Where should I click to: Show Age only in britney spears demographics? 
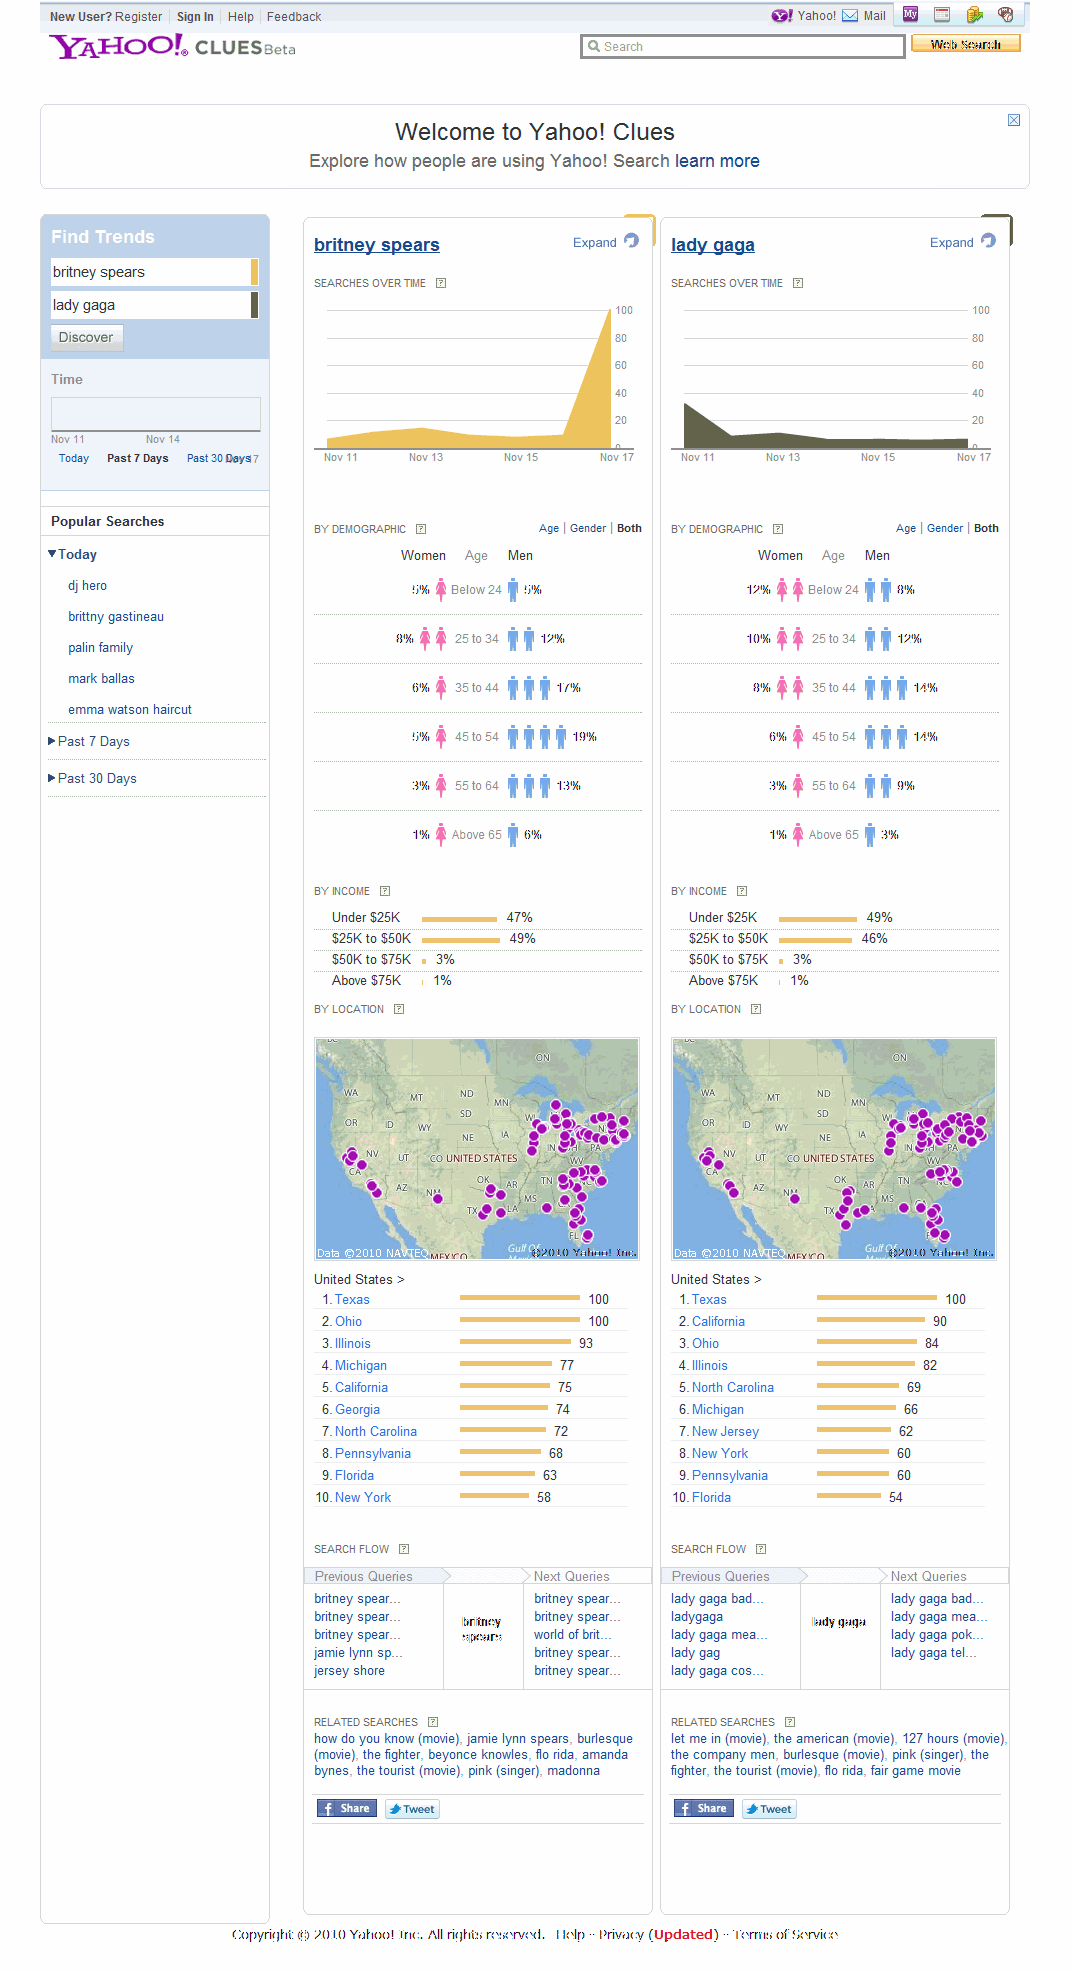coord(548,528)
